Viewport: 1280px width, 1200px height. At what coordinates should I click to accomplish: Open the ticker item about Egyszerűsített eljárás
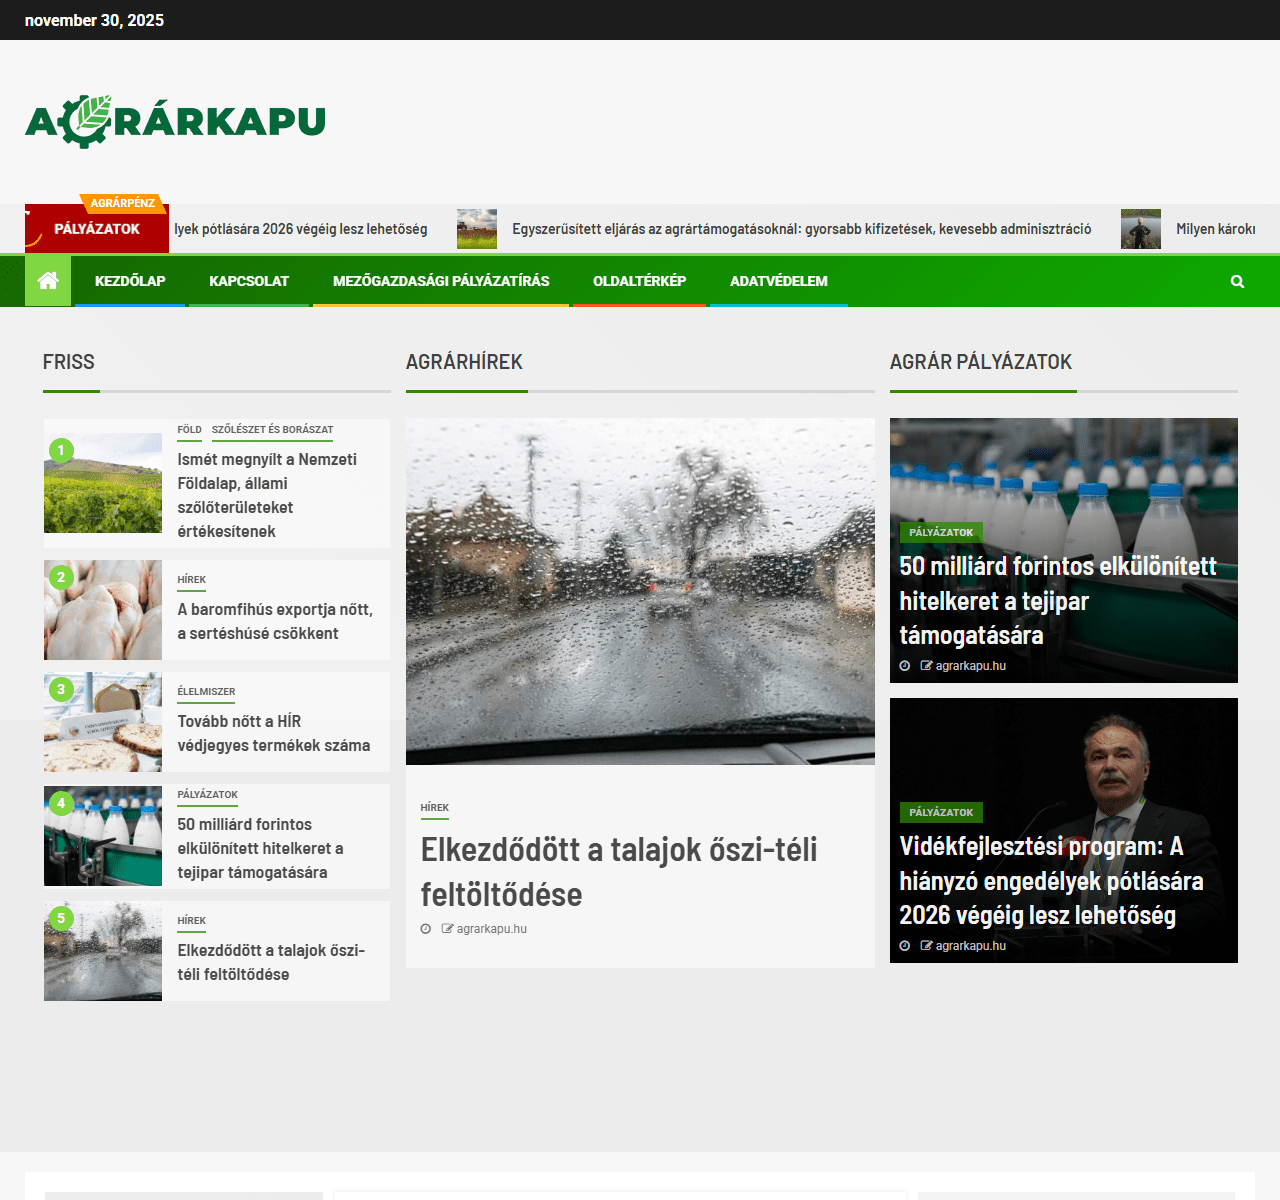coord(801,229)
